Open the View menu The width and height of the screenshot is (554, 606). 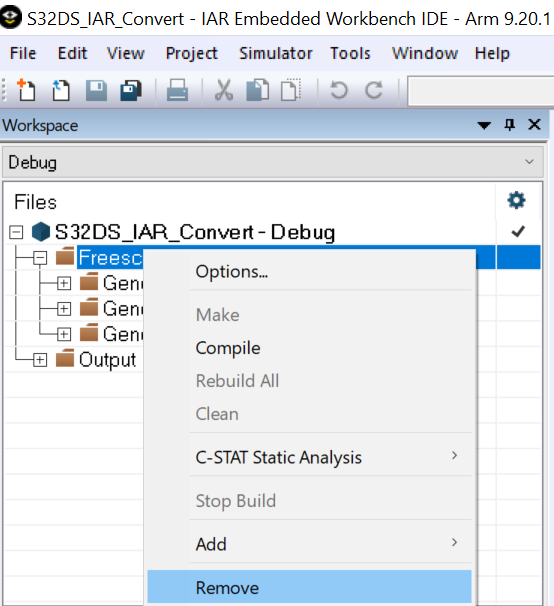click(126, 53)
